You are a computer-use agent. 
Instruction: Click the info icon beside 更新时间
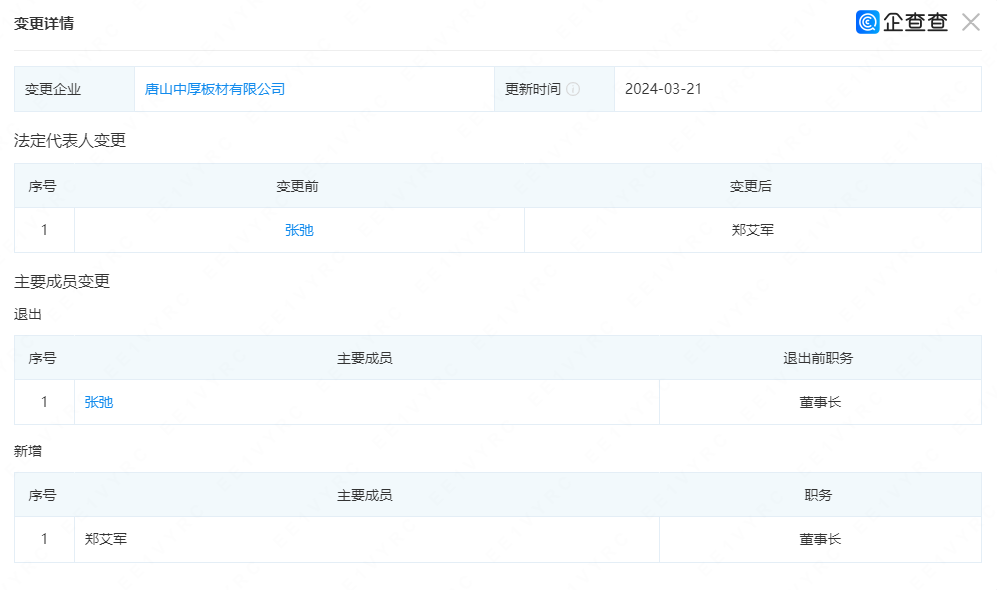573,89
